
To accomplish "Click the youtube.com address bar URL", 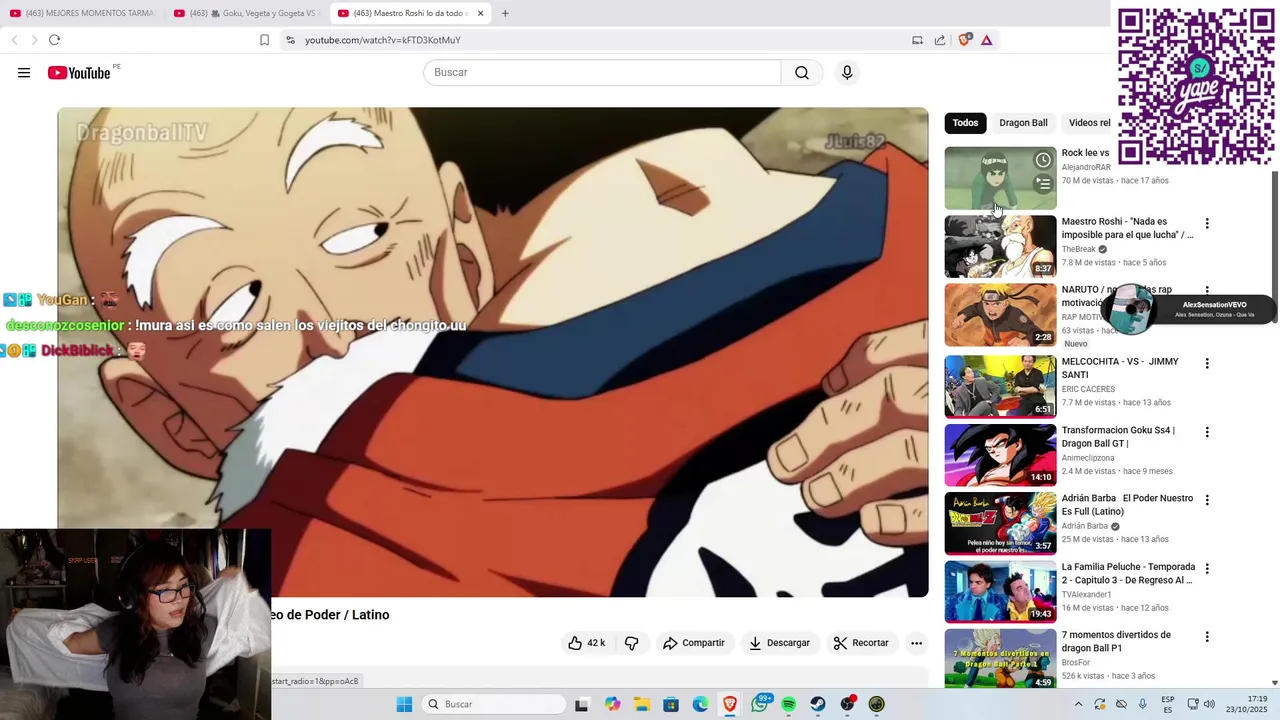I will tap(382, 40).
